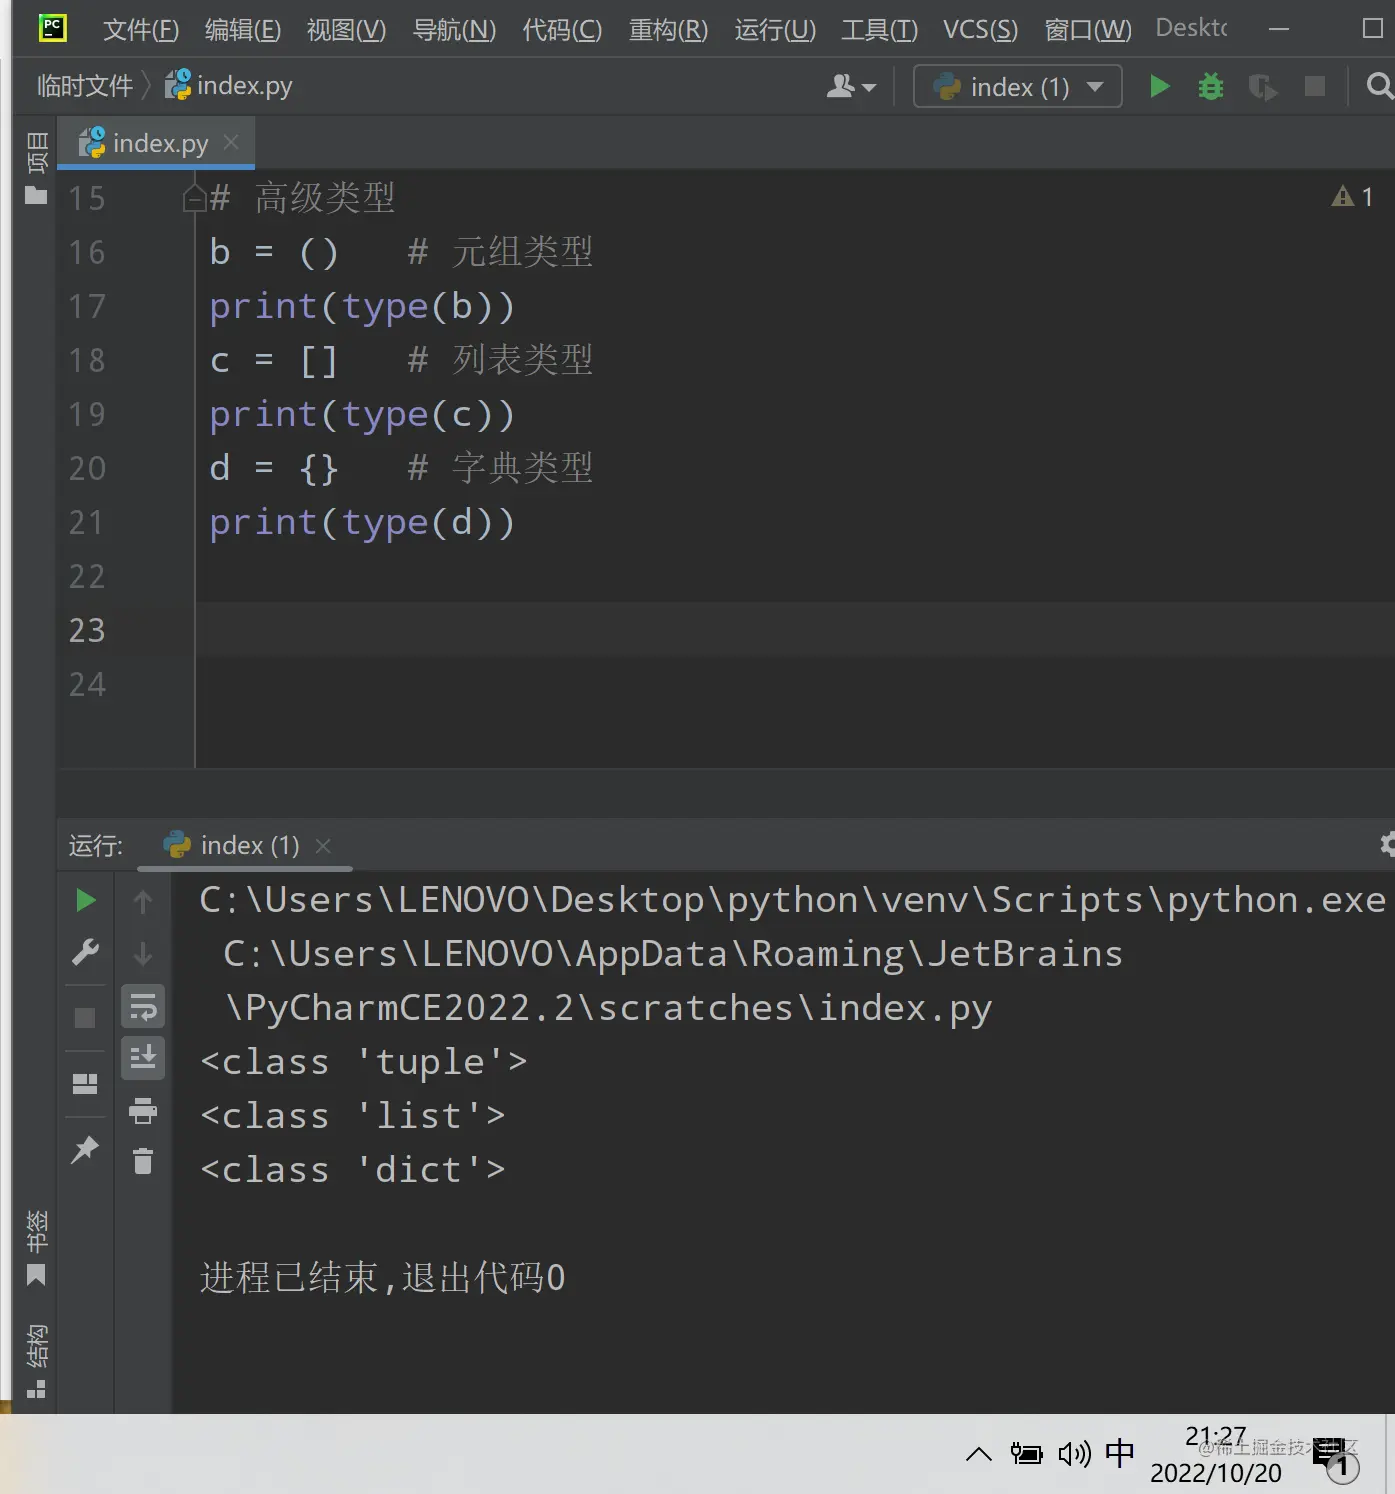
Task: Click the <class 'dict'> output line
Action: 353,1170
